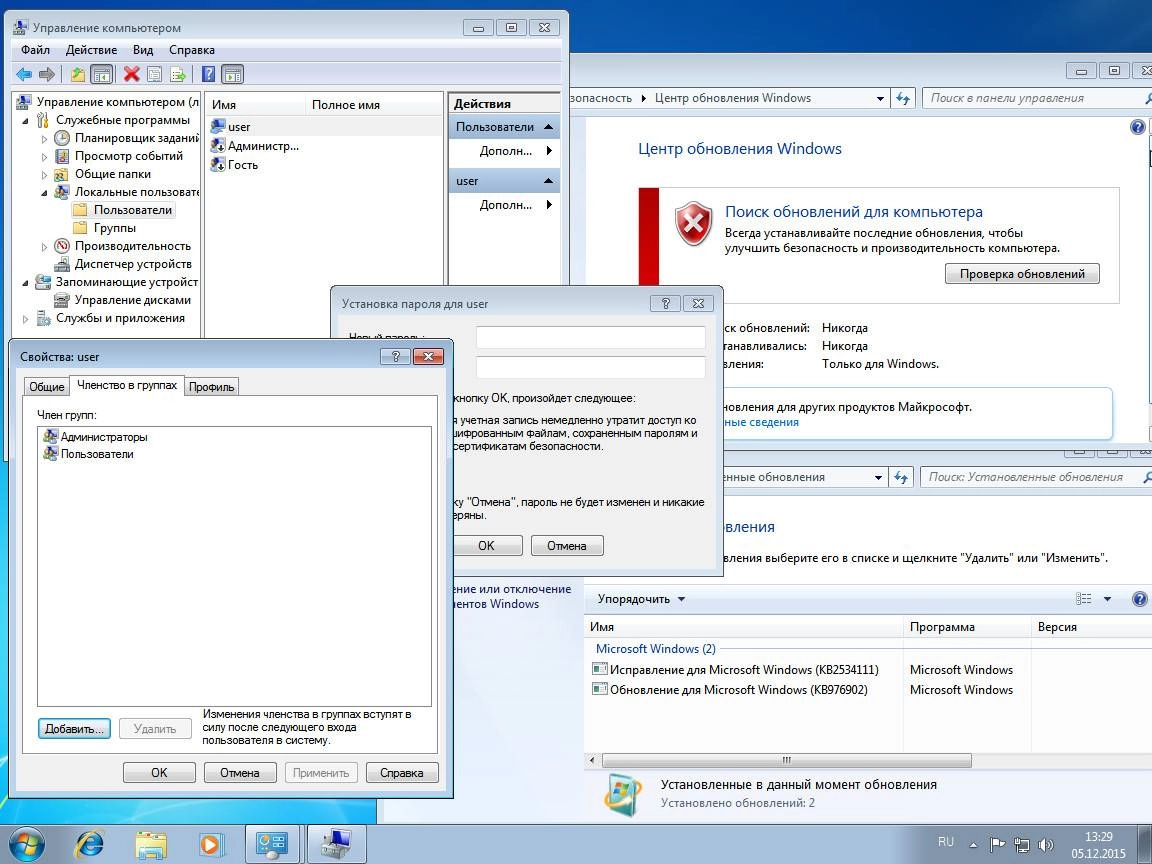Screen dimensions: 1152x864
Task: Switch to Computer Management taskbar button
Action: click(336, 844)
